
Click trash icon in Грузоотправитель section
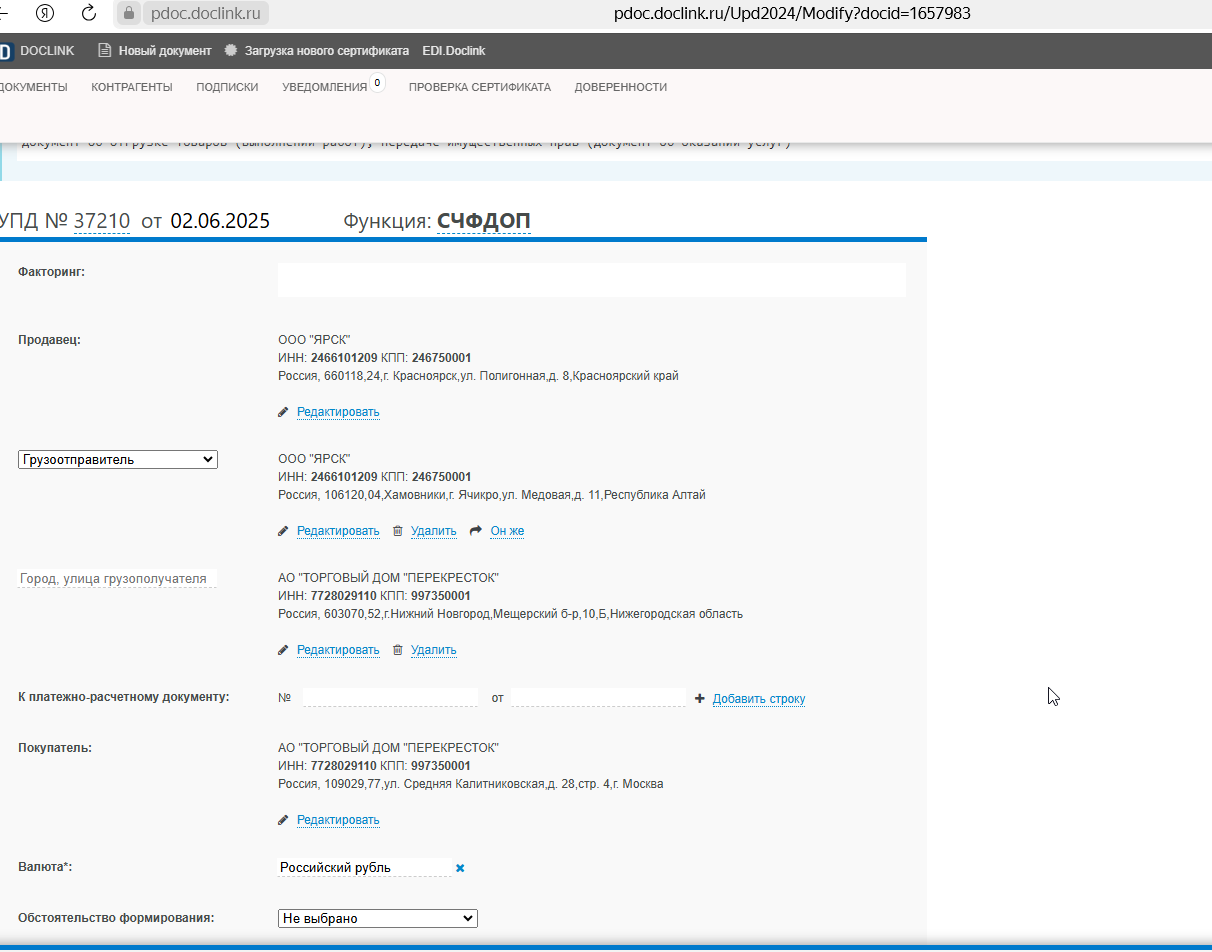[x=397, y=531]
